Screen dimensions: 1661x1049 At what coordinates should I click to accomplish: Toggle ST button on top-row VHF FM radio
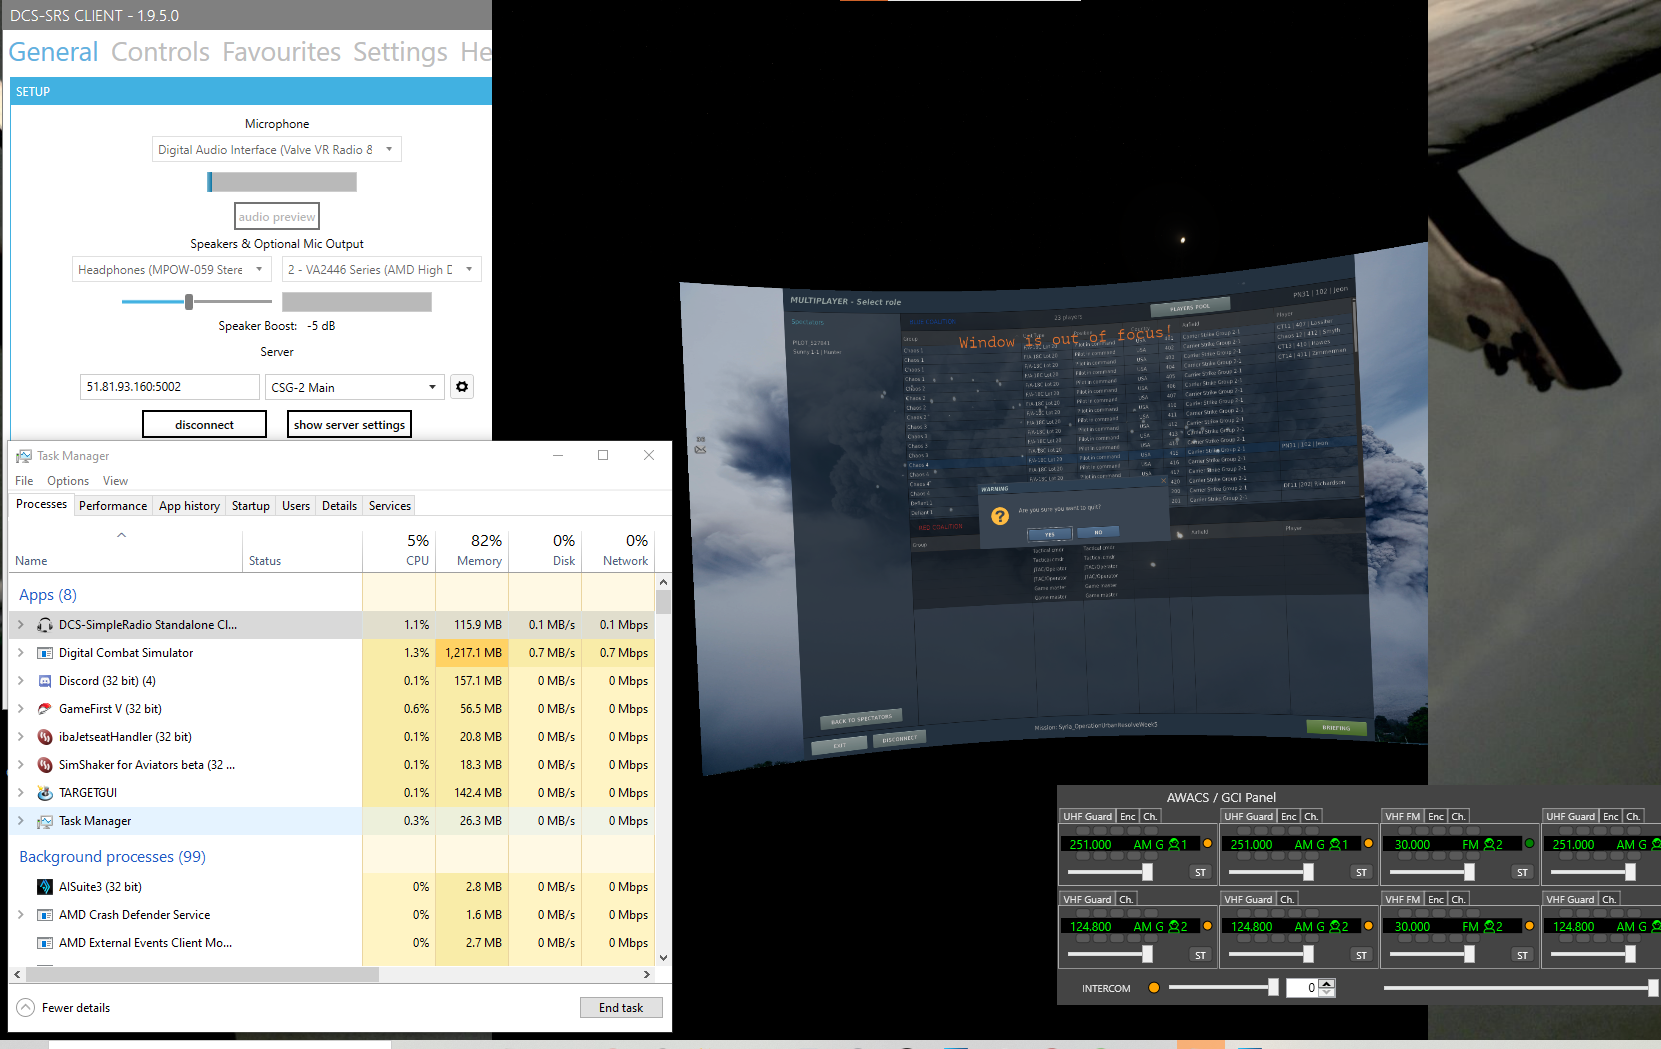point(1522,873)
